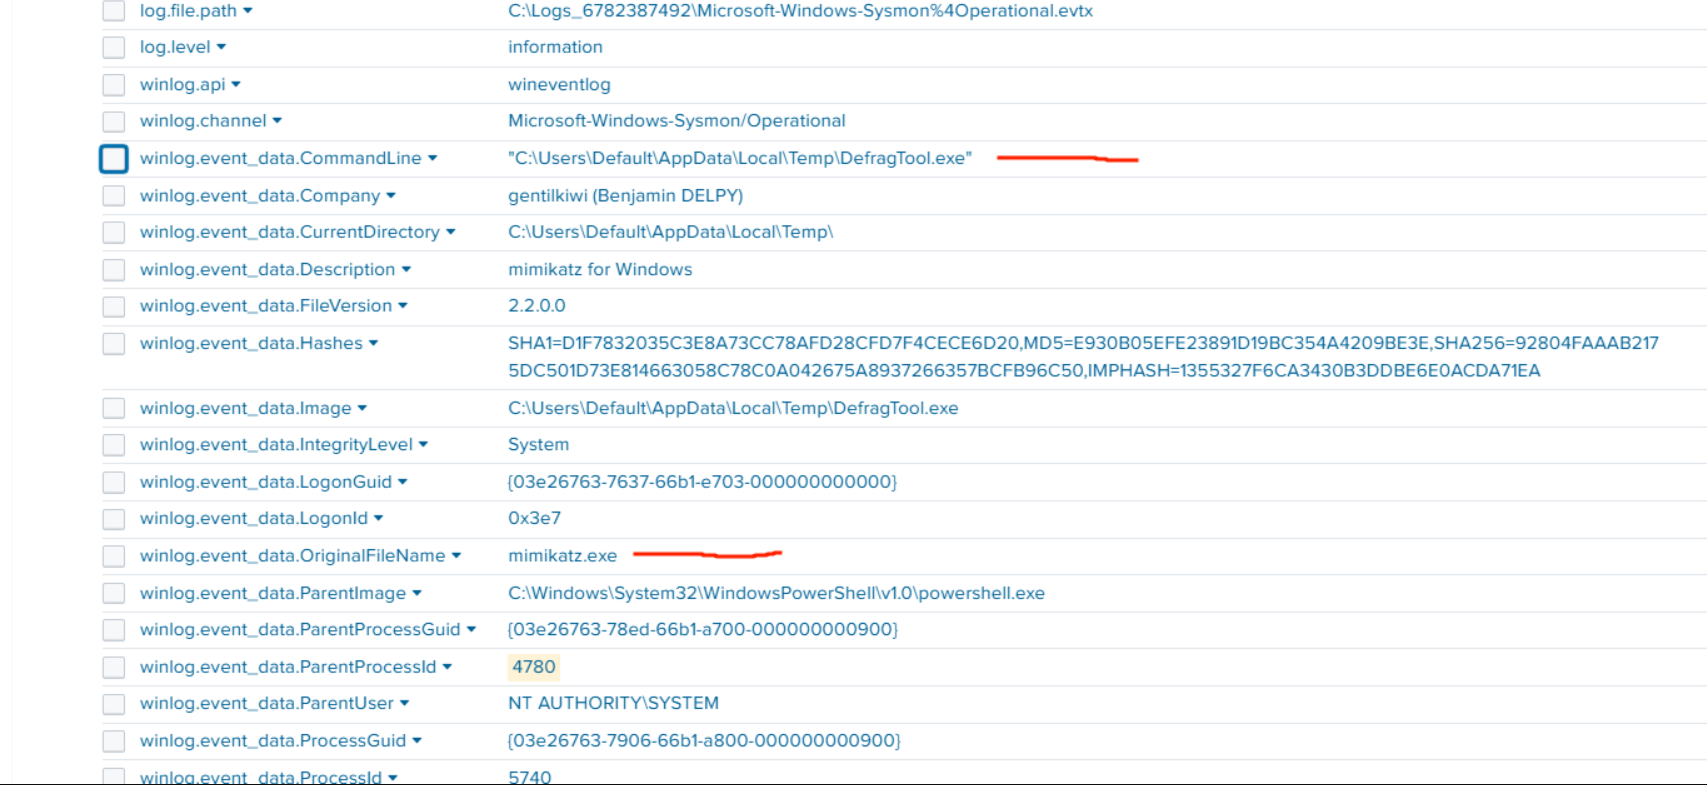Click the 0x3e7 LogonId value
The height and width of the screenshot is (785, 1707).
click(534, 518)
